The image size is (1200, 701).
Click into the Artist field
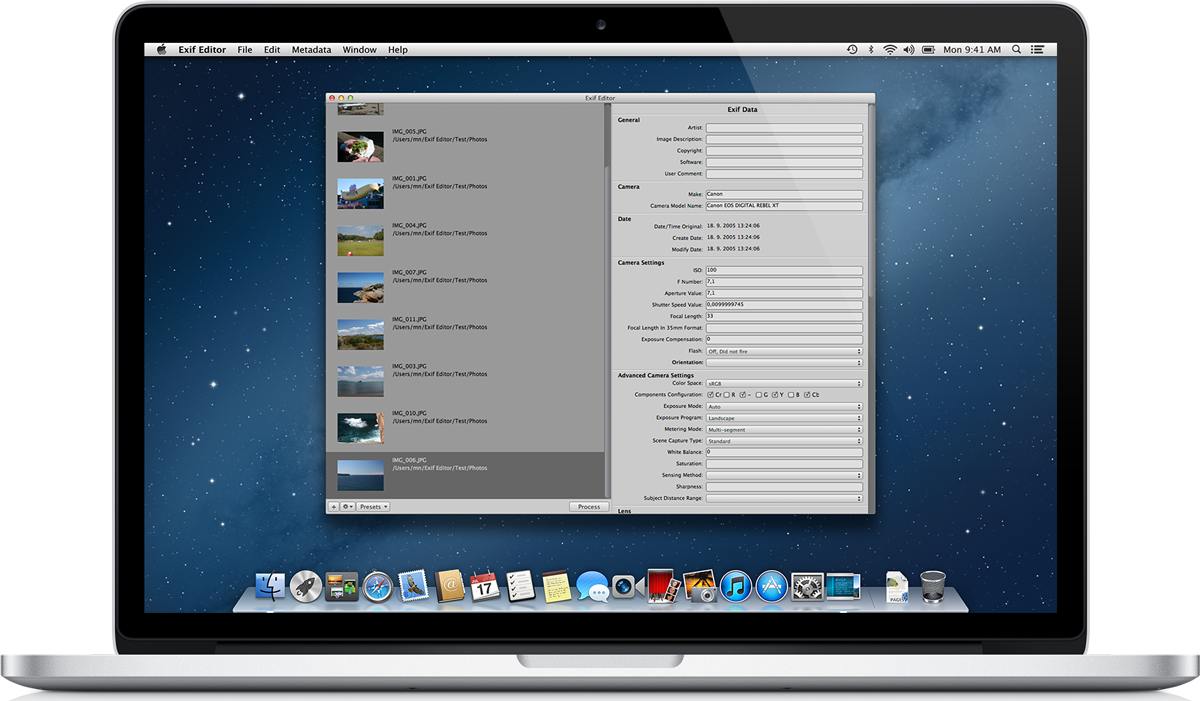(x=784, y=128)
